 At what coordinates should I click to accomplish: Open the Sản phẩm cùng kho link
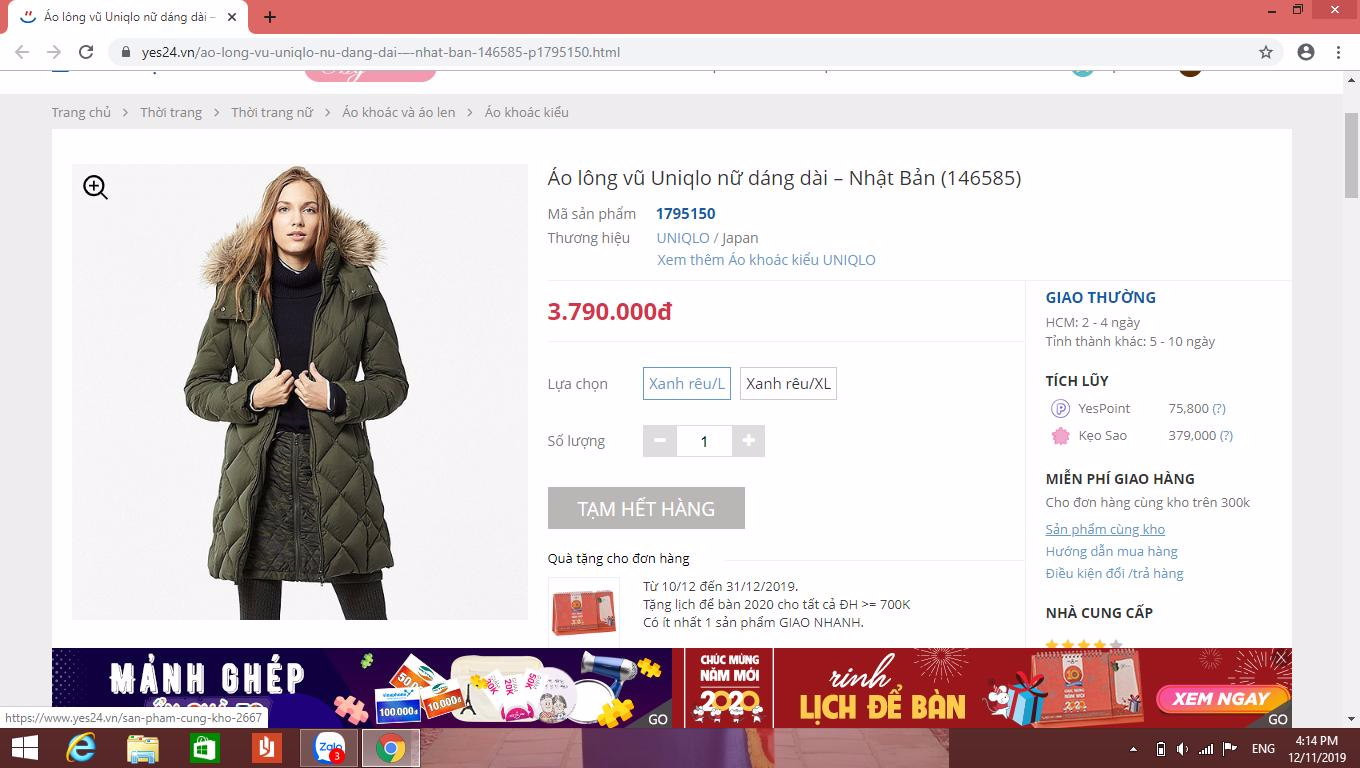pos(1105,529)
